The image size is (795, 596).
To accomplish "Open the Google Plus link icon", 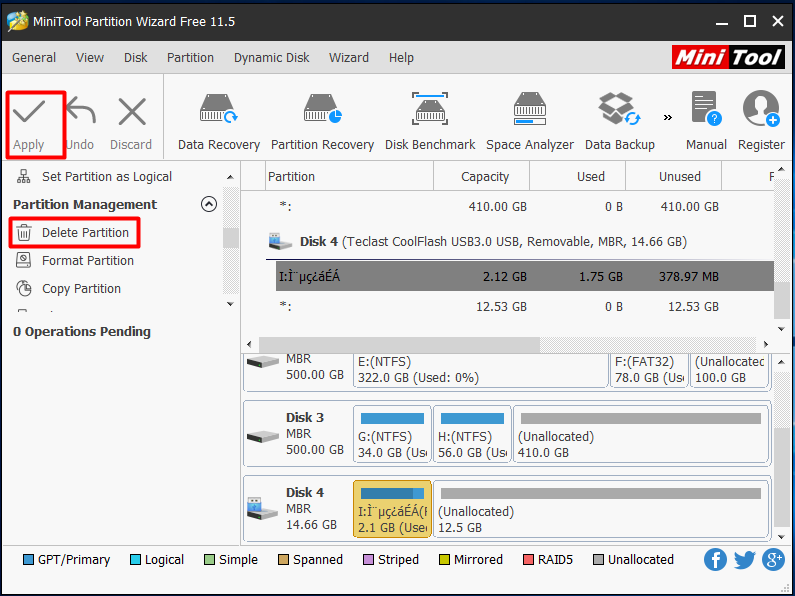I will pos(774,560).
